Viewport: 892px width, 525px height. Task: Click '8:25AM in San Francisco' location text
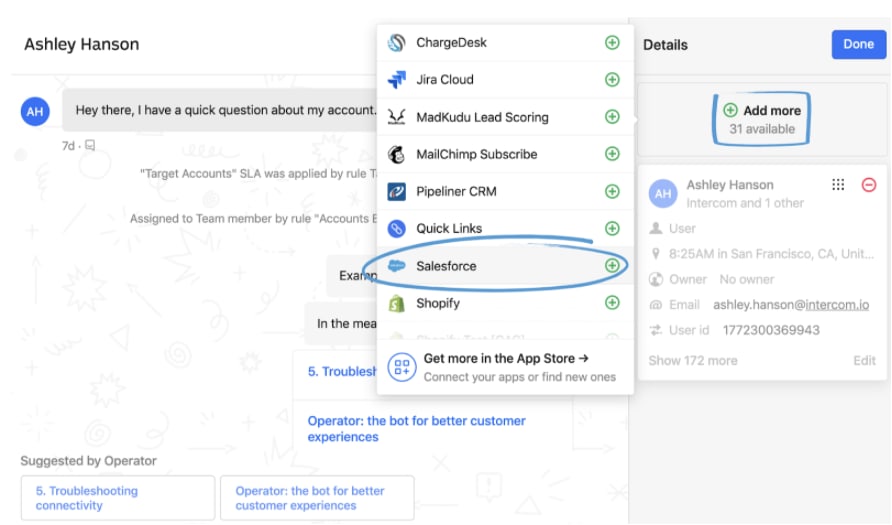pos(771,254)
